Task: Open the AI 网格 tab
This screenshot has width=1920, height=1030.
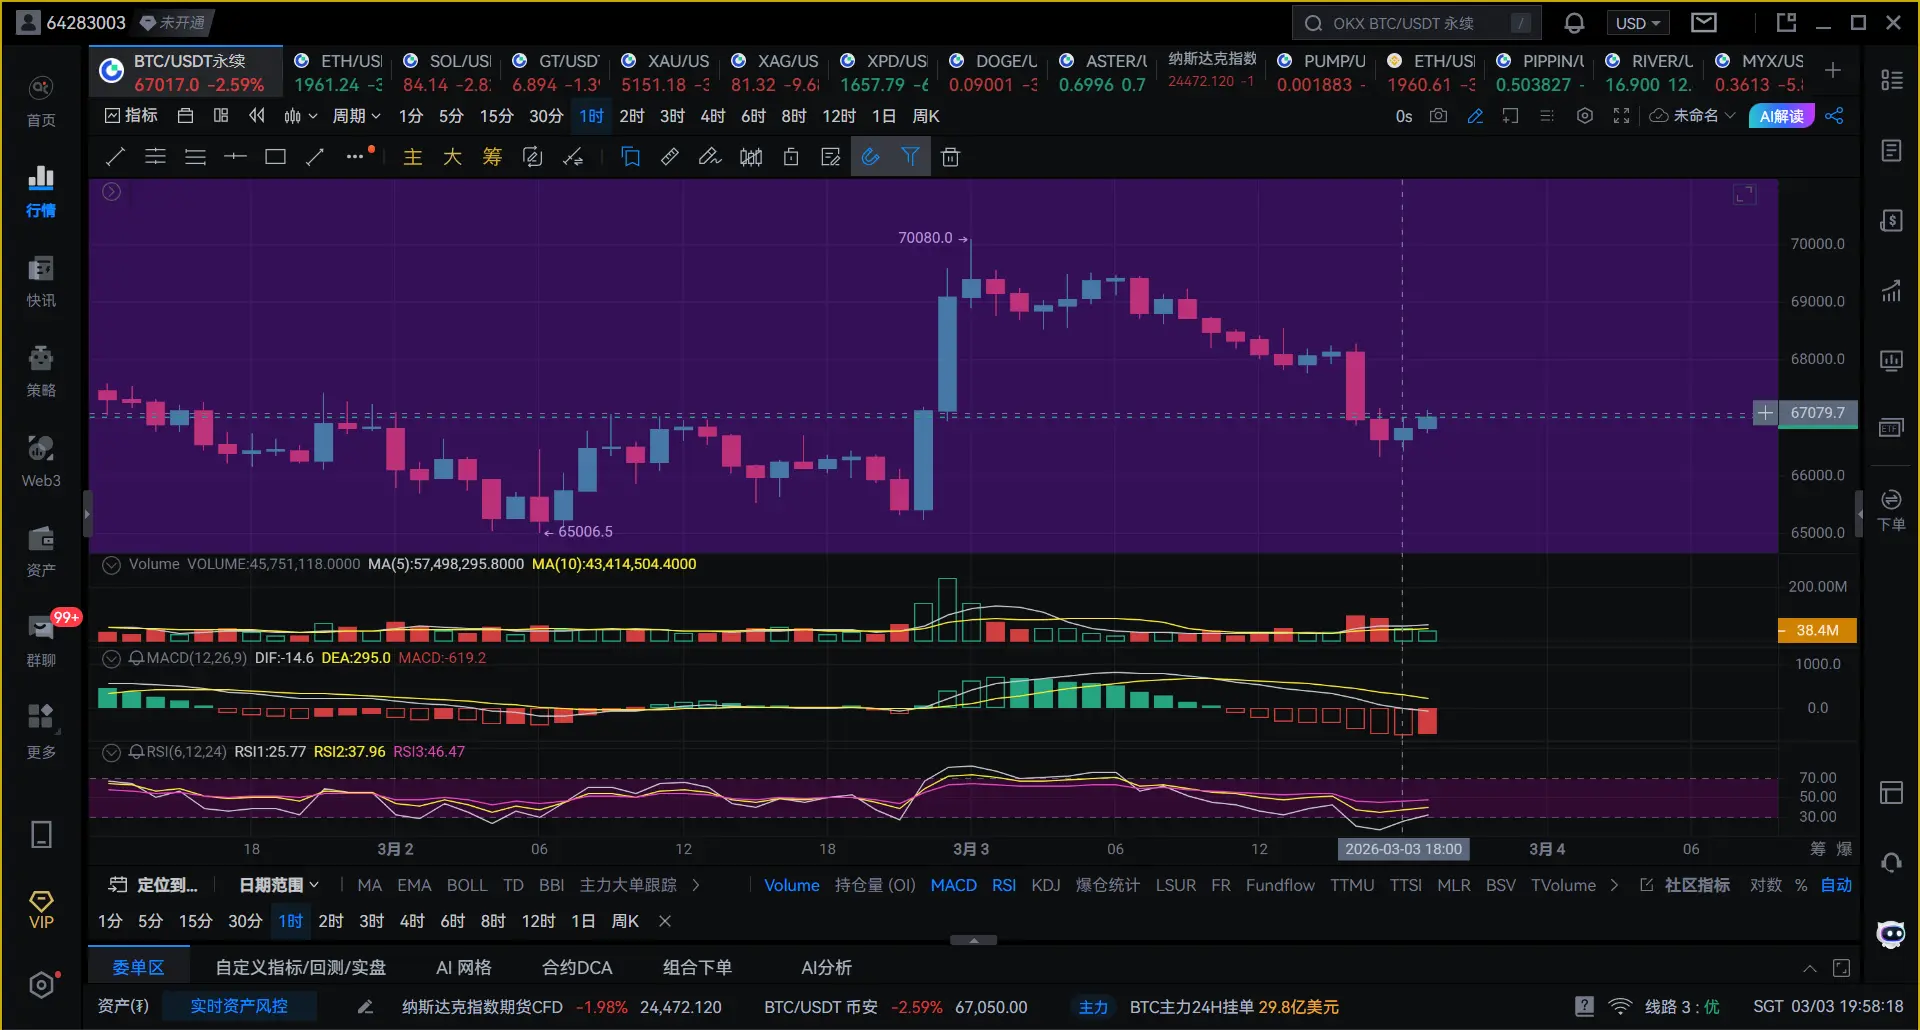Action: (464, 968)
